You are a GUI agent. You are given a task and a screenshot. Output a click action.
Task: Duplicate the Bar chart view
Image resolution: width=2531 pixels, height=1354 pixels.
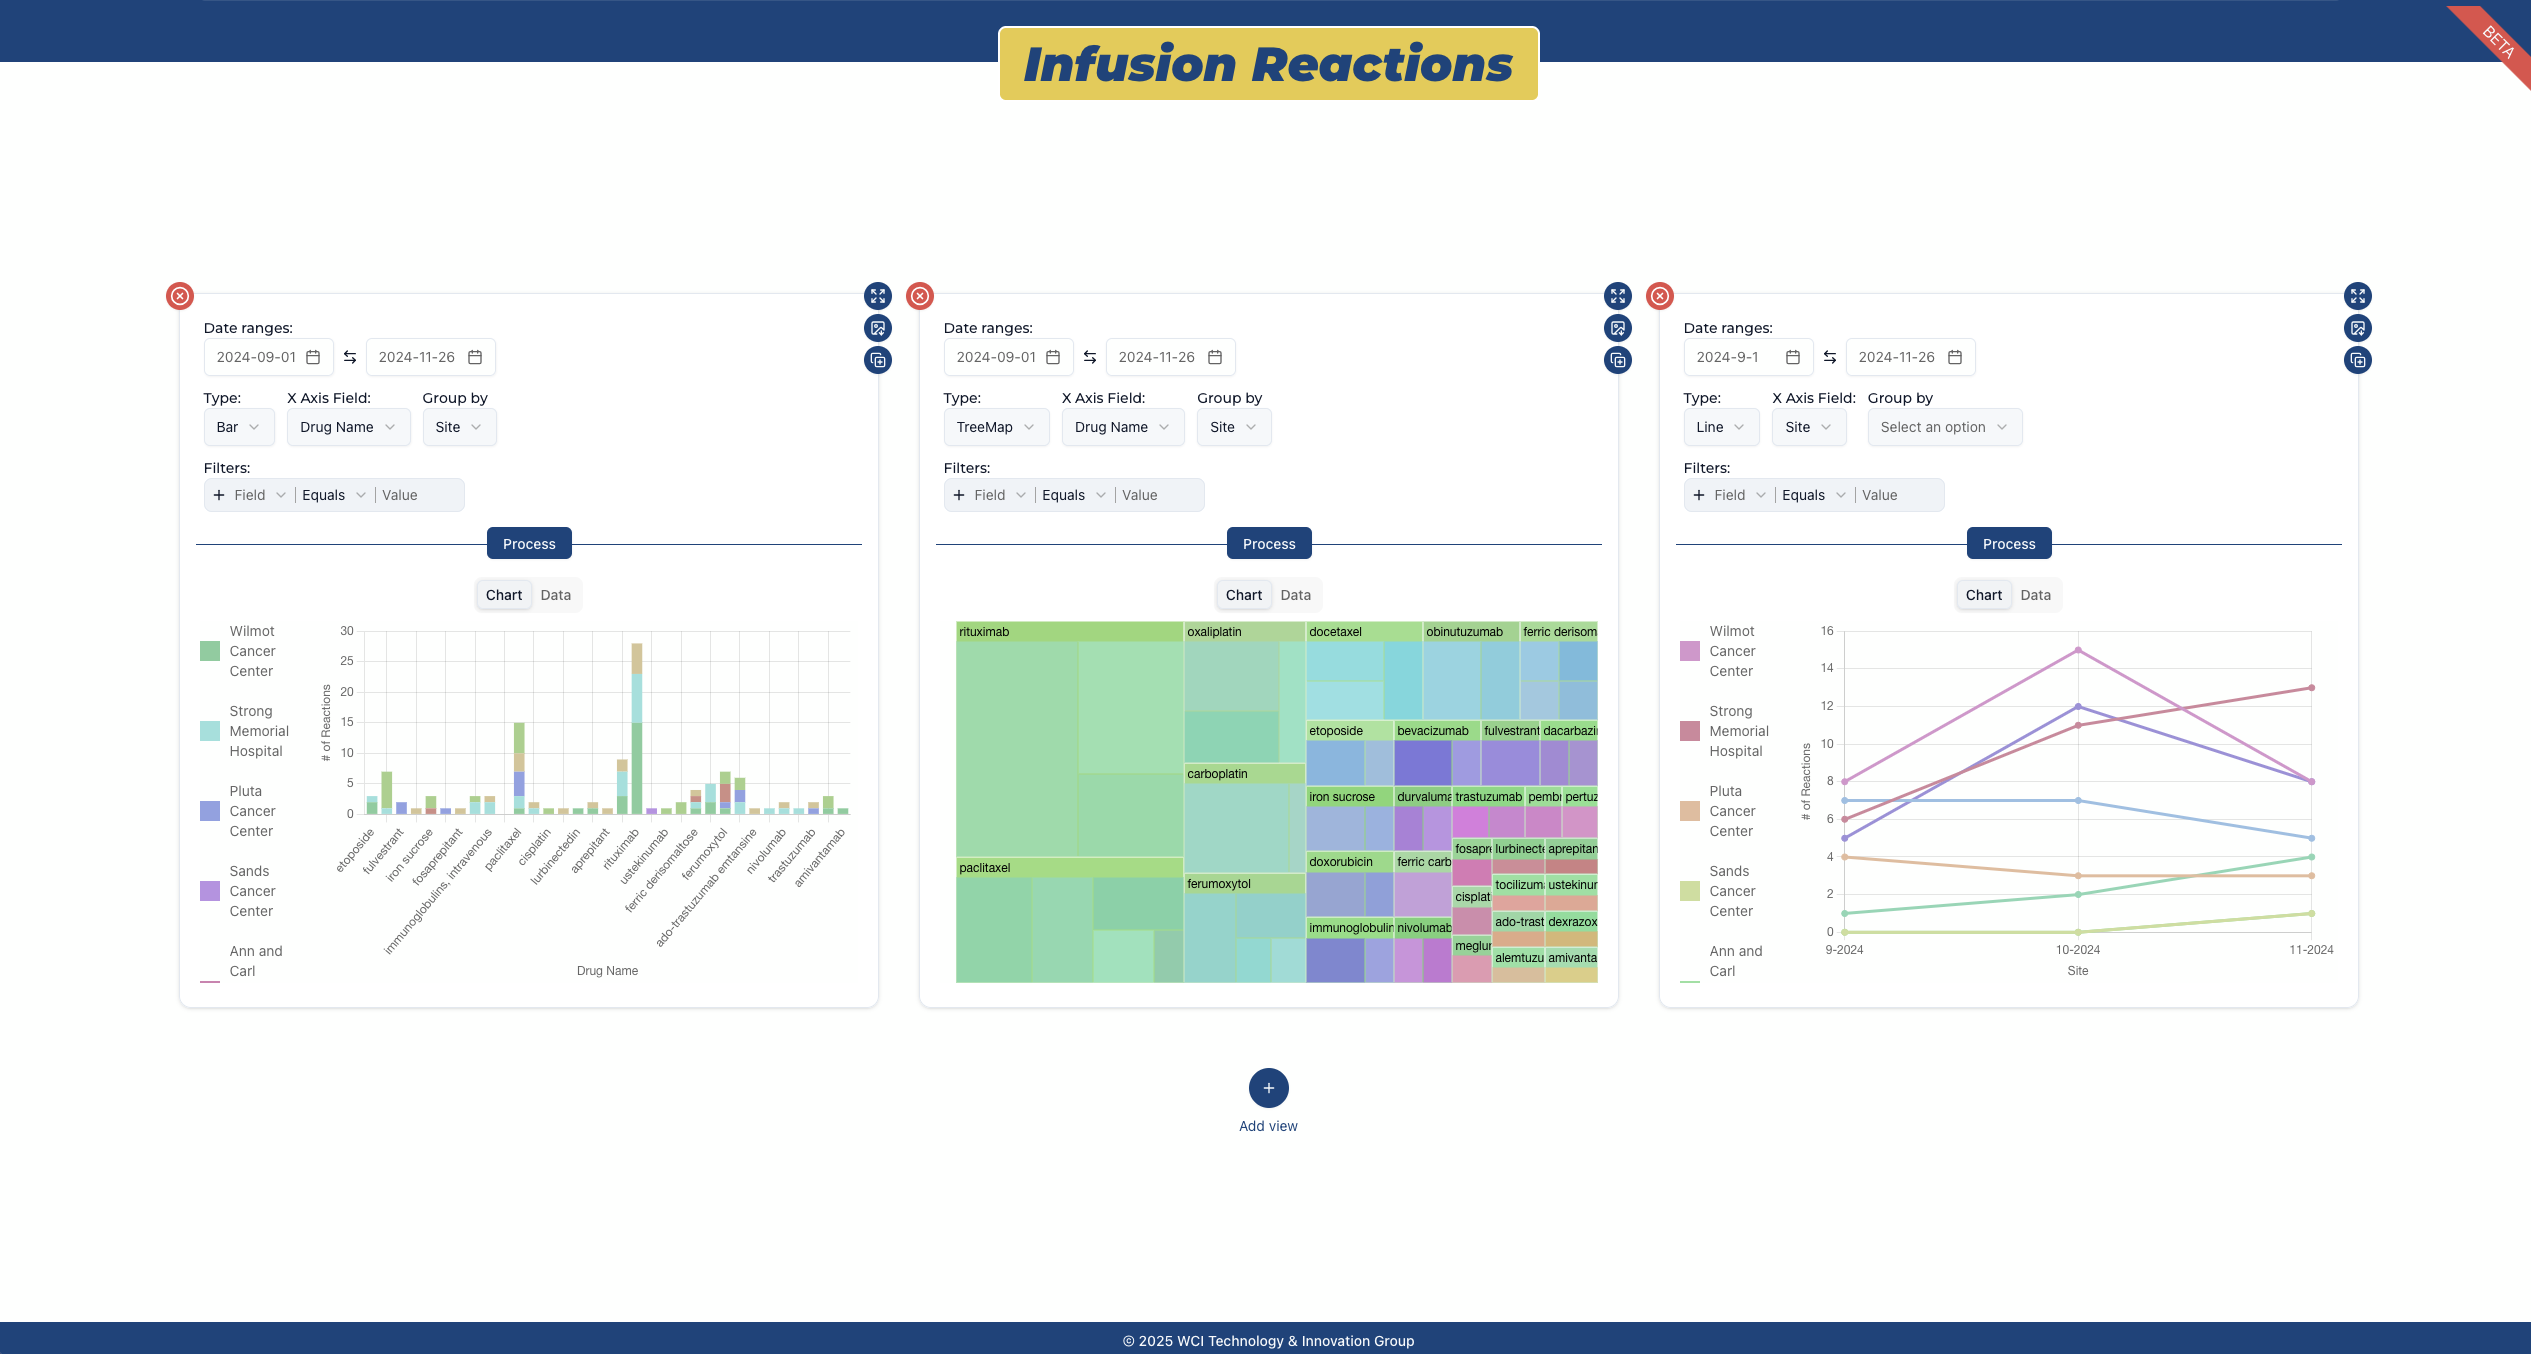(x=878, y=360)
